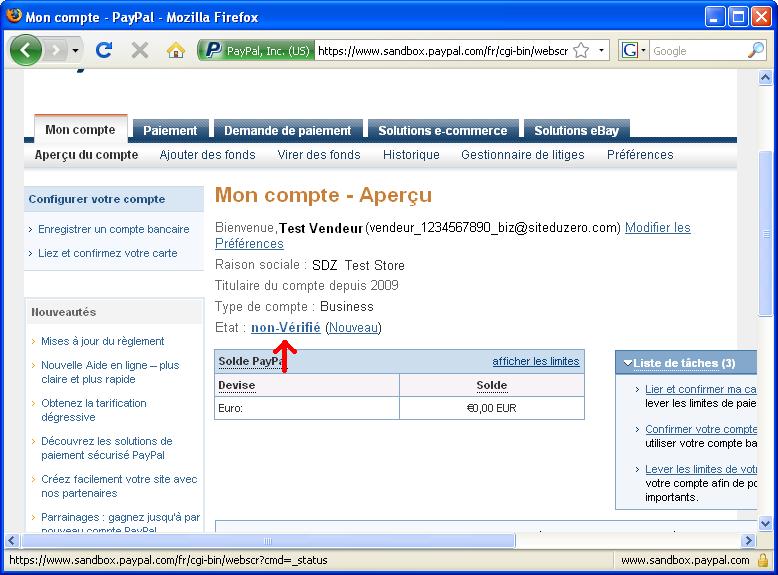Click the Nouveau link next to status
Image resolution: width=778 pixels, height=575 pixels.
pos(353,327)
